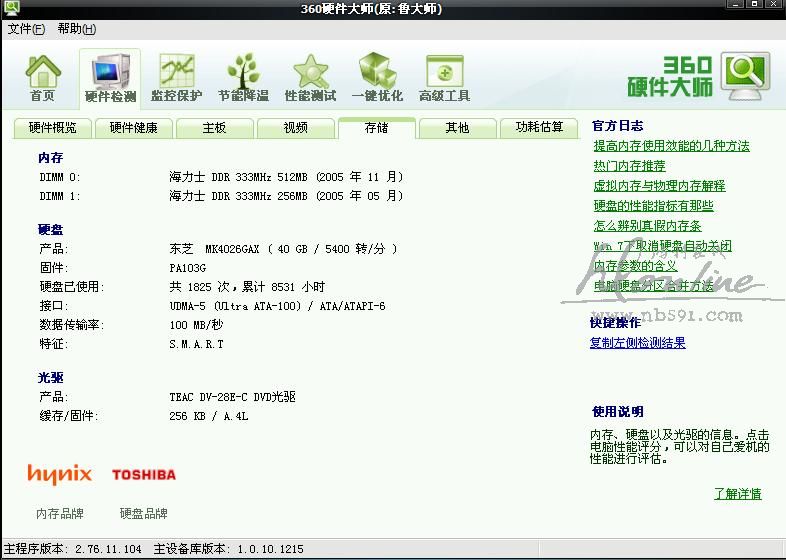The width and height of the screenshot is (786, 560).
Task: Maximize the window from title bar
Action: [754, 4]
